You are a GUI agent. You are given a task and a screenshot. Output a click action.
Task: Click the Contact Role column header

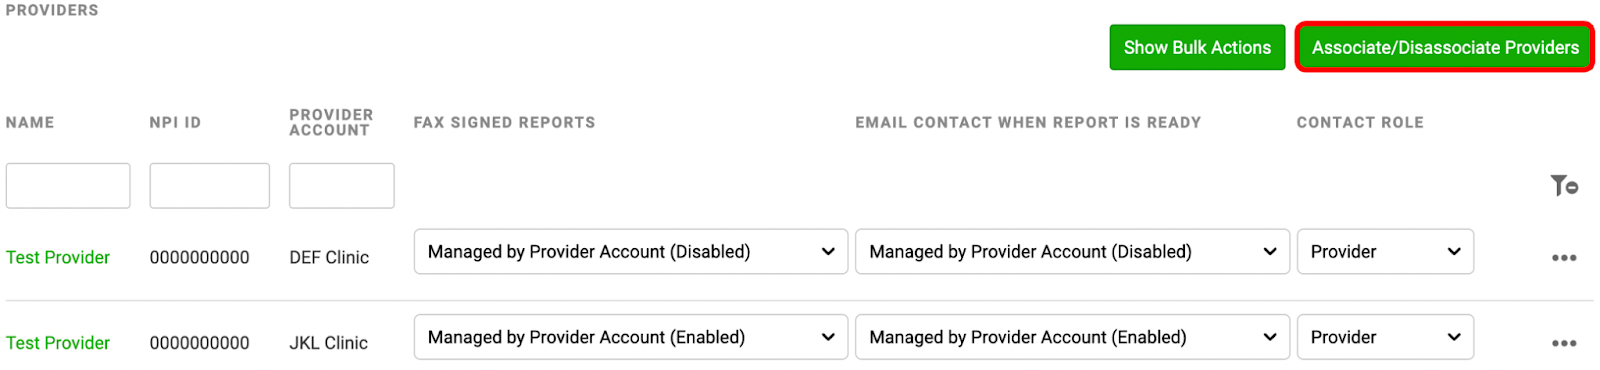1360,122
